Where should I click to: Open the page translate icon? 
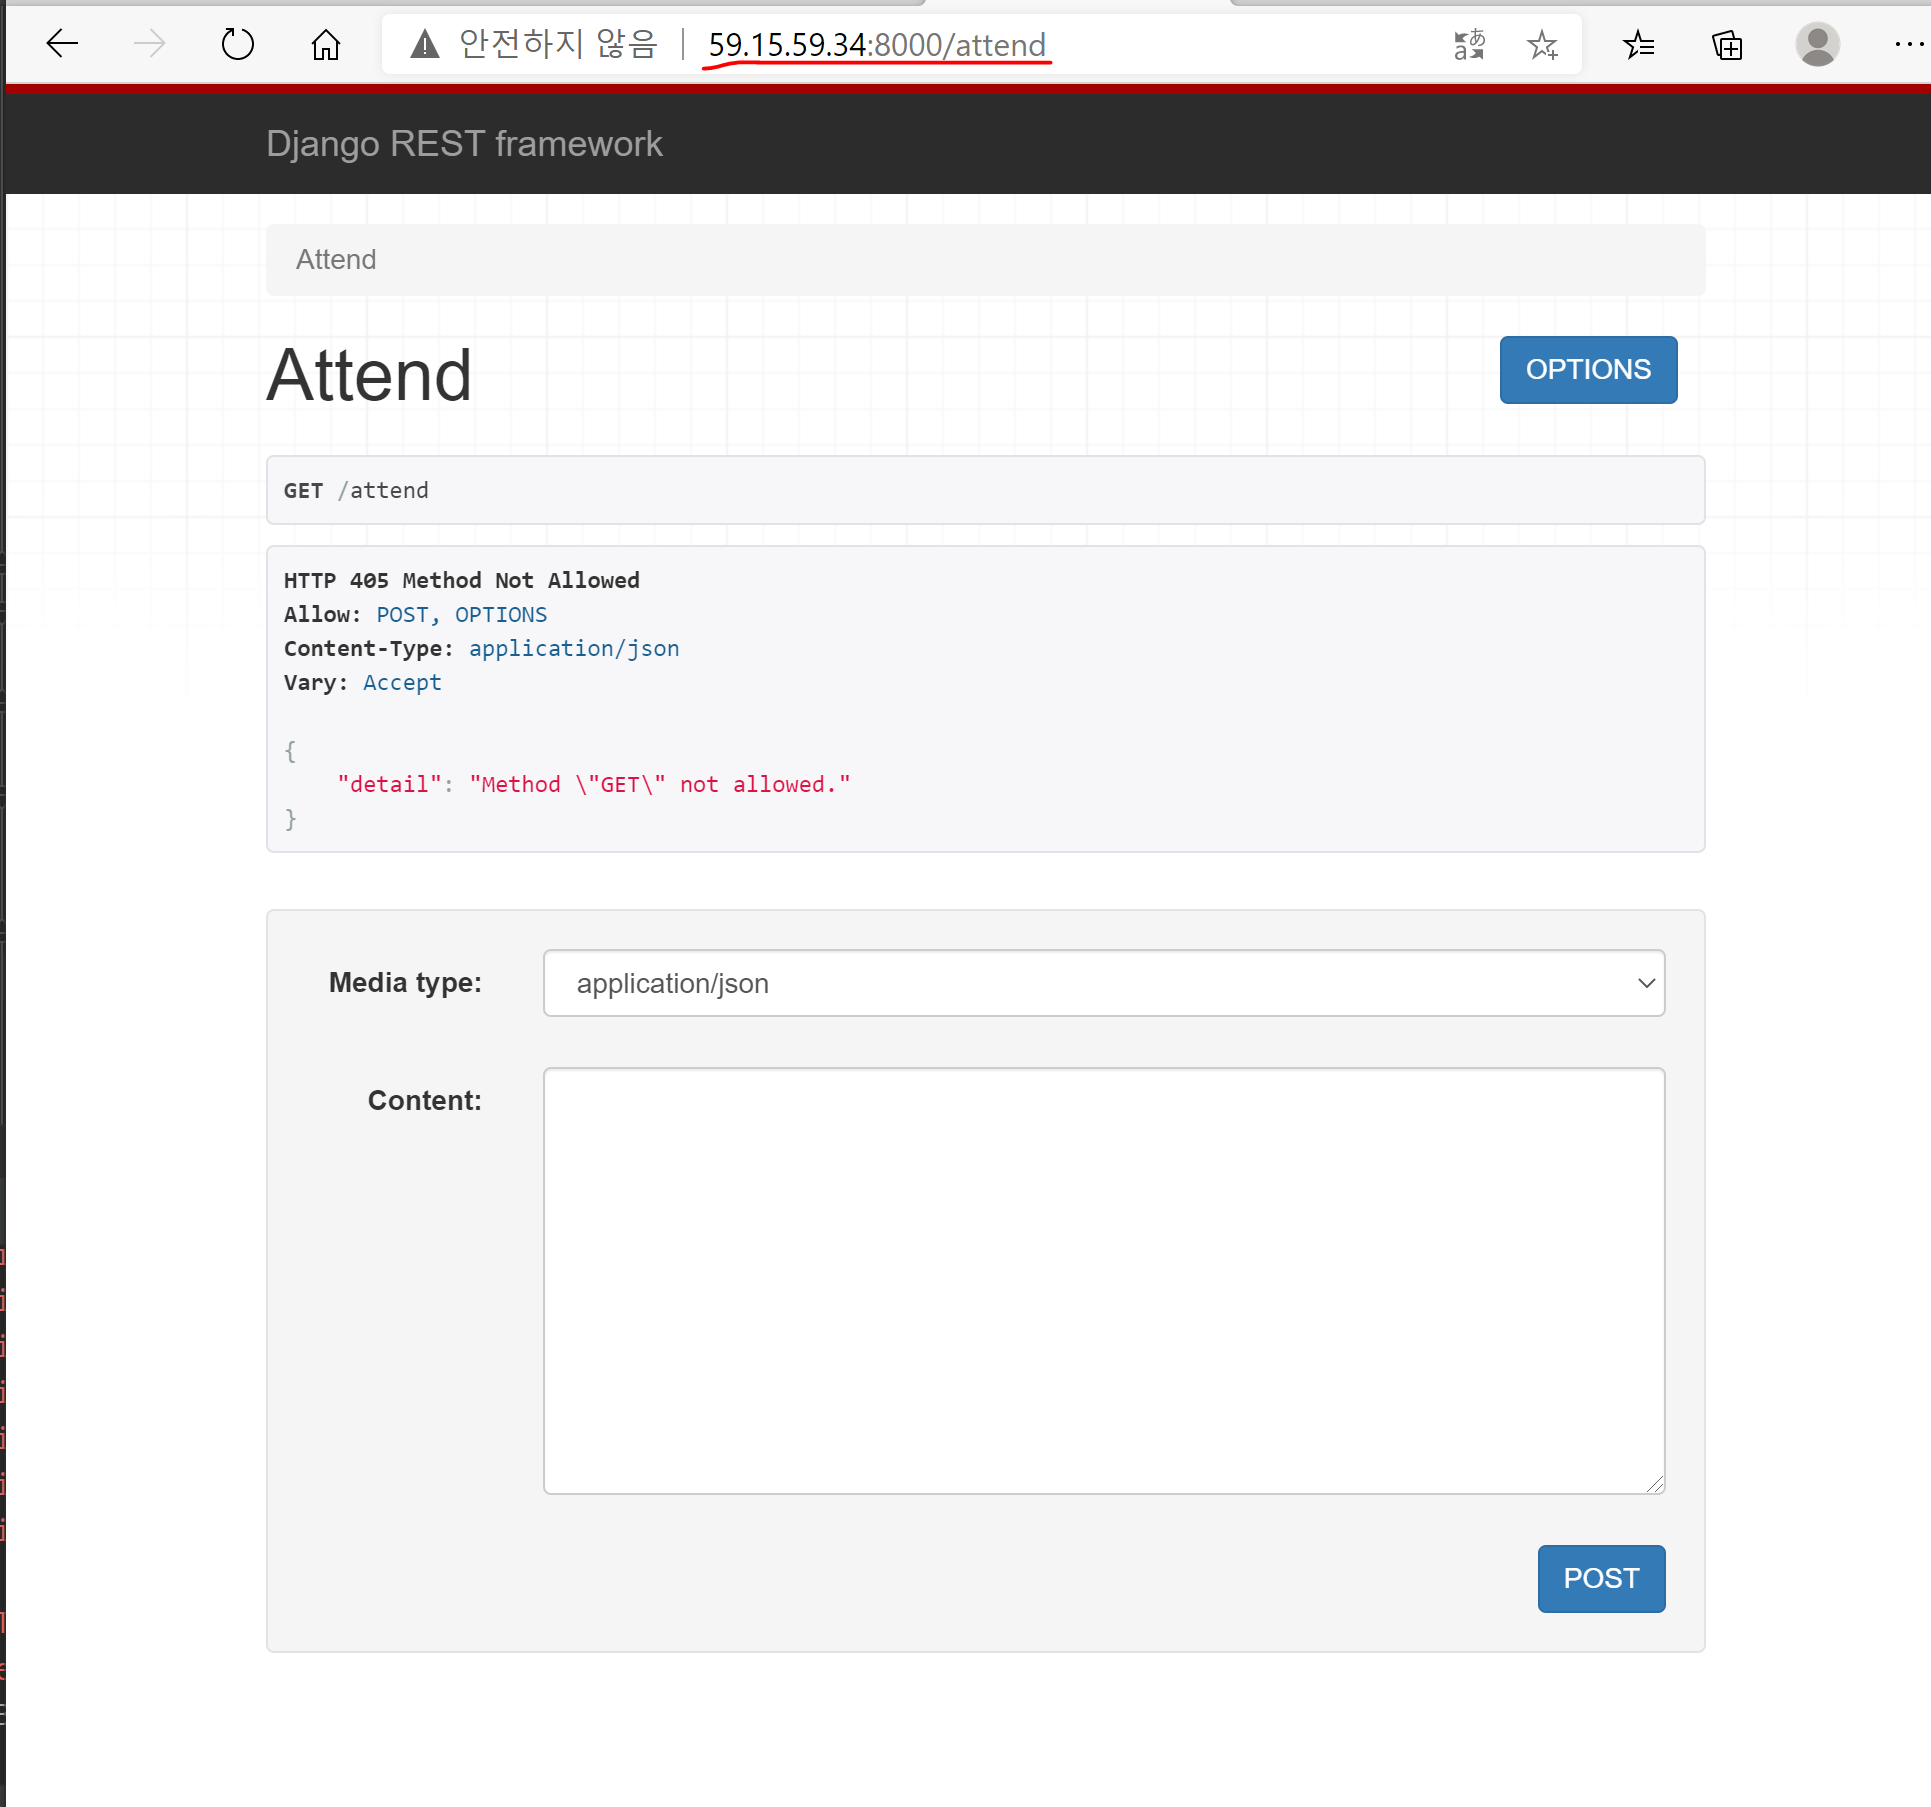click(x=1469, y=44)
